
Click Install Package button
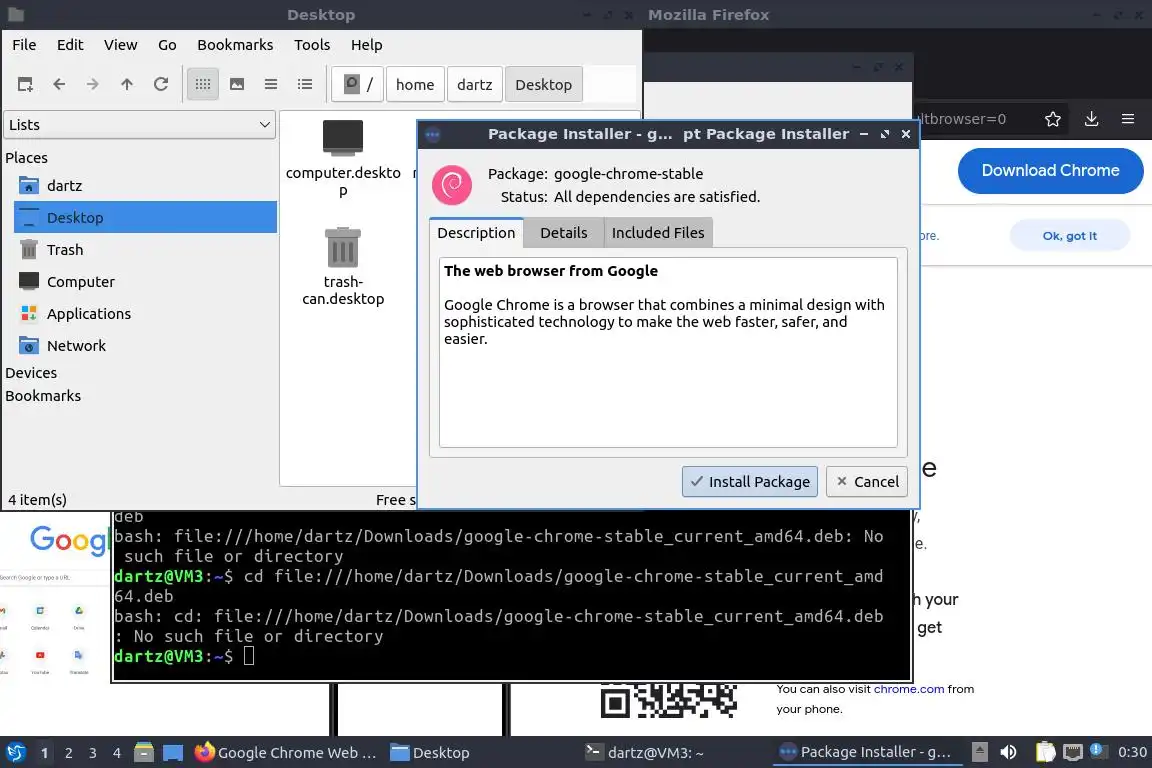749,482
